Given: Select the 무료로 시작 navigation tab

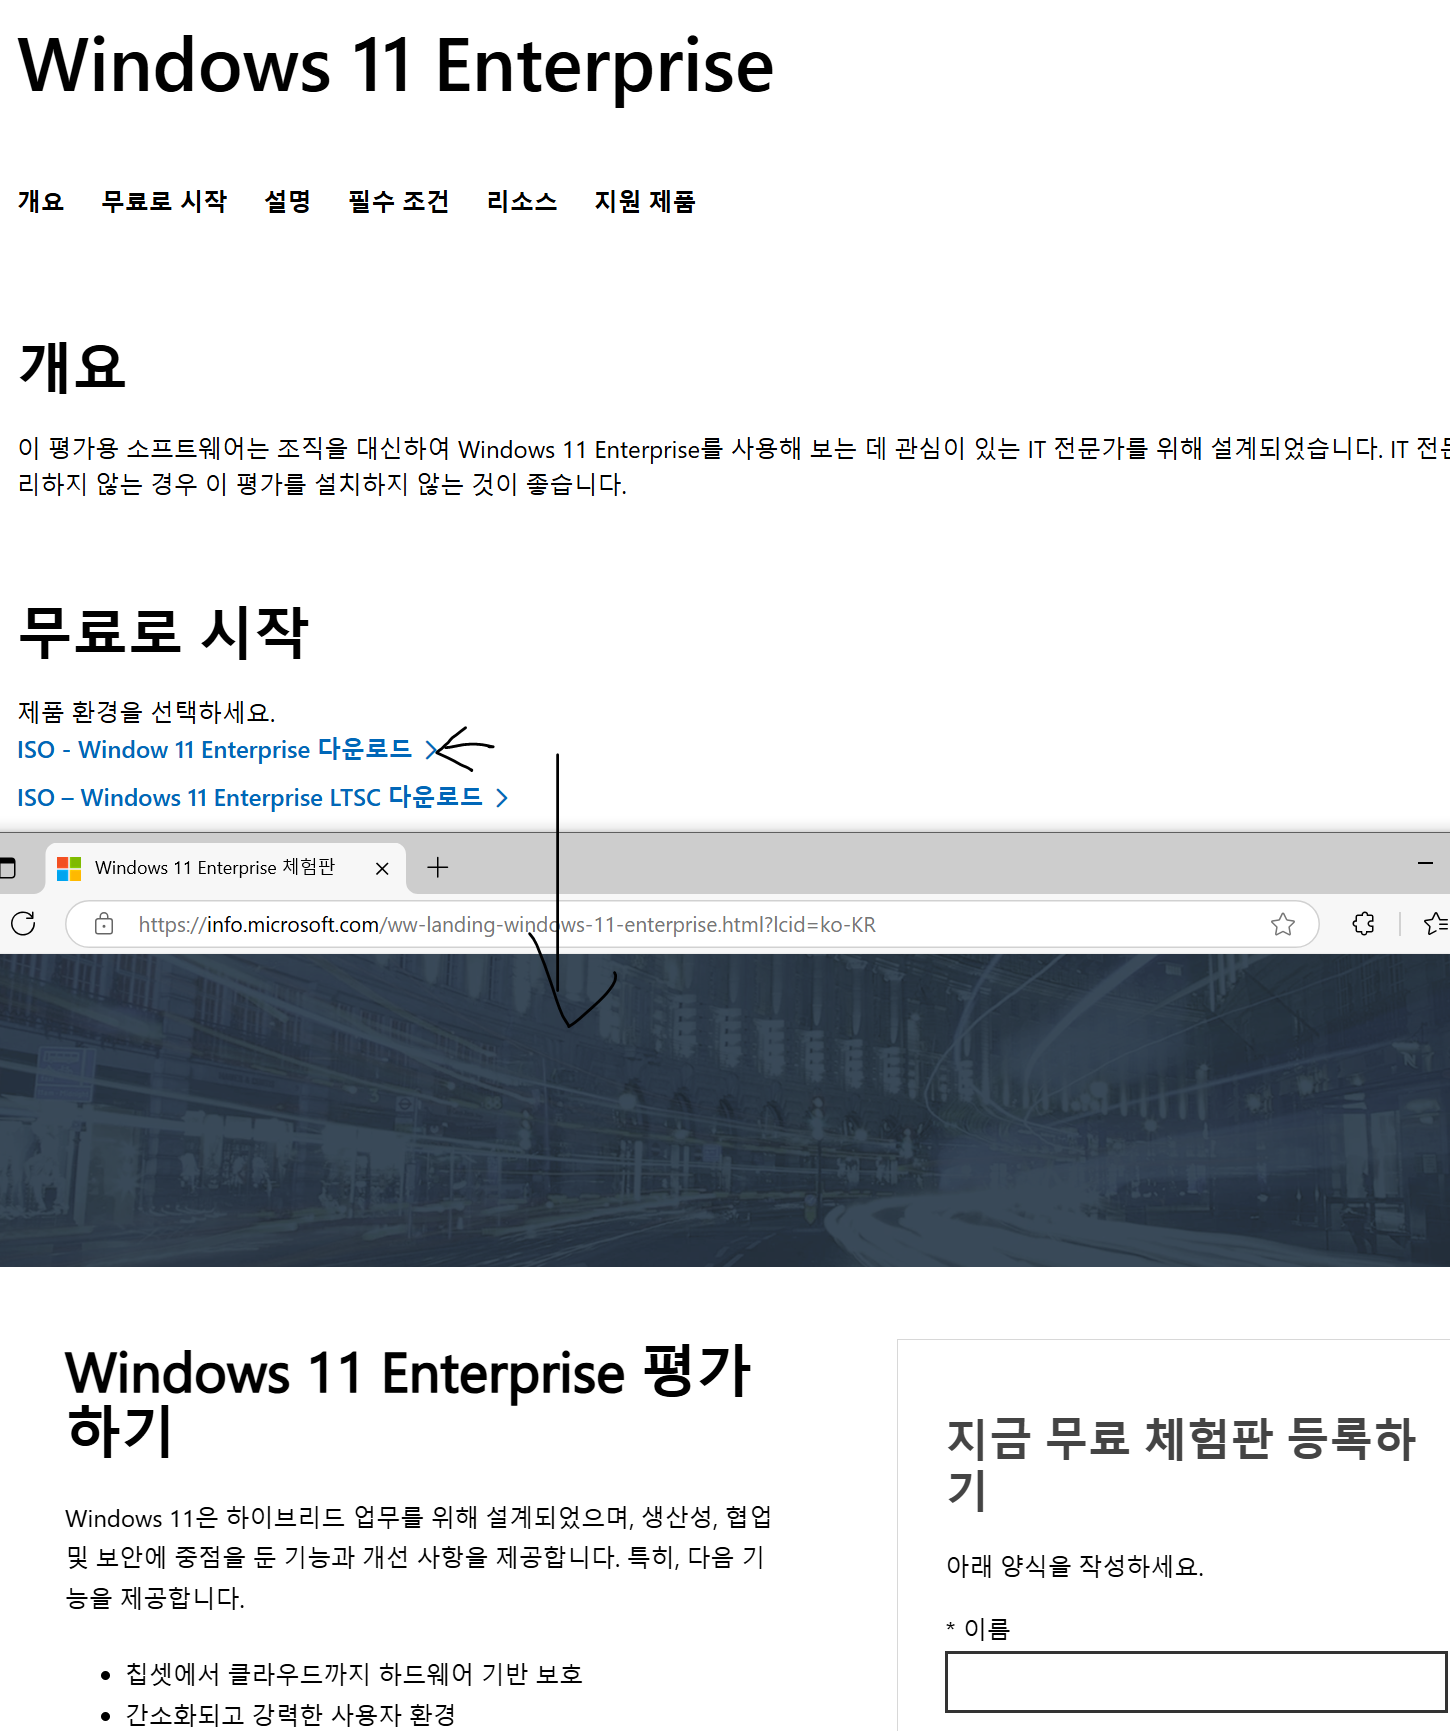Looking at the screenshot, I should click(x=164, y=201).
